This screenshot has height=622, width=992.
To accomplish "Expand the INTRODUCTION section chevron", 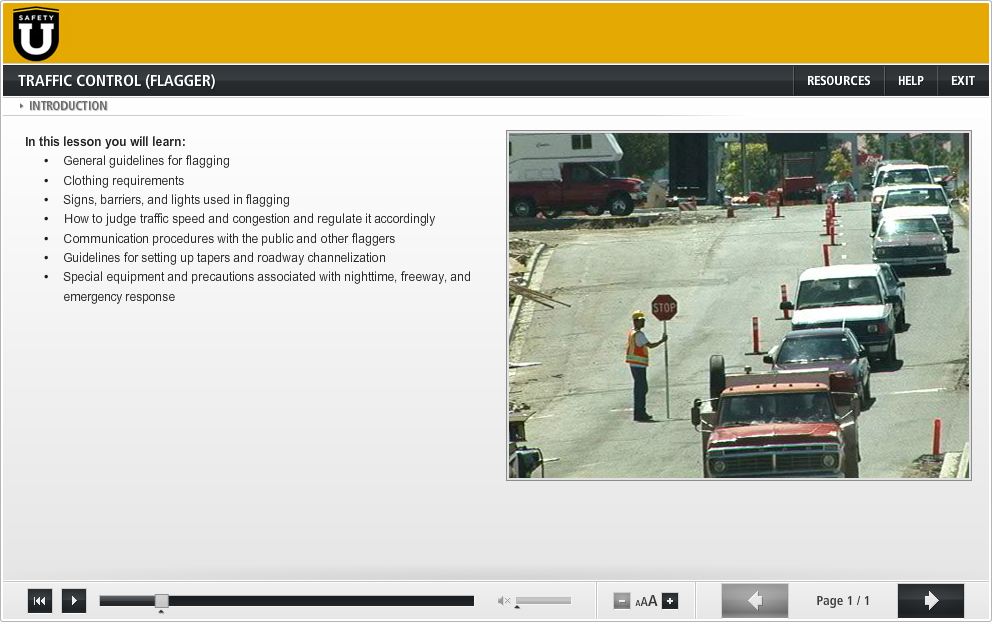I will pos(21,105).
